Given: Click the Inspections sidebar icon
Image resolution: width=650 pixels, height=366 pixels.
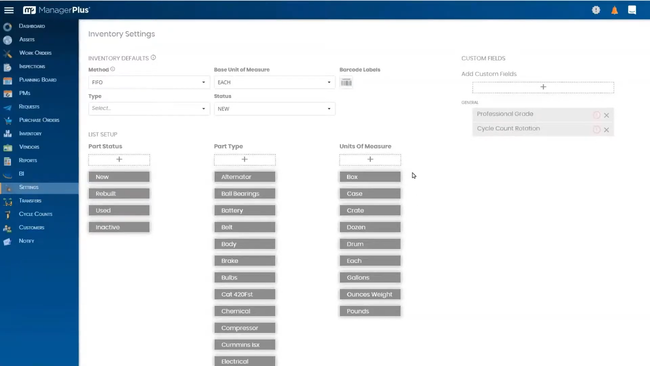Looking at the screenshot, I should coord(7,67).
